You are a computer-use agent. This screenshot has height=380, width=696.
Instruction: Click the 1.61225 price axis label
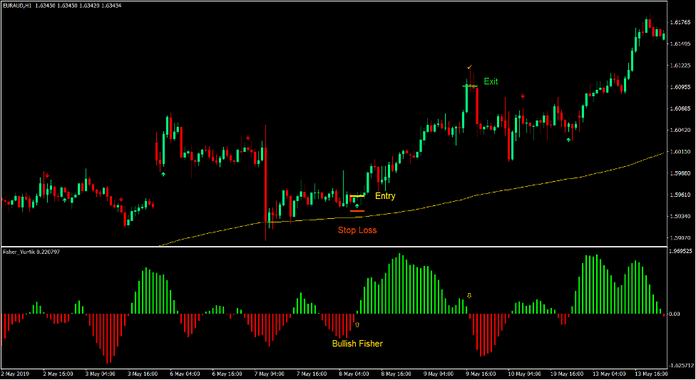[x=680, y=65]
